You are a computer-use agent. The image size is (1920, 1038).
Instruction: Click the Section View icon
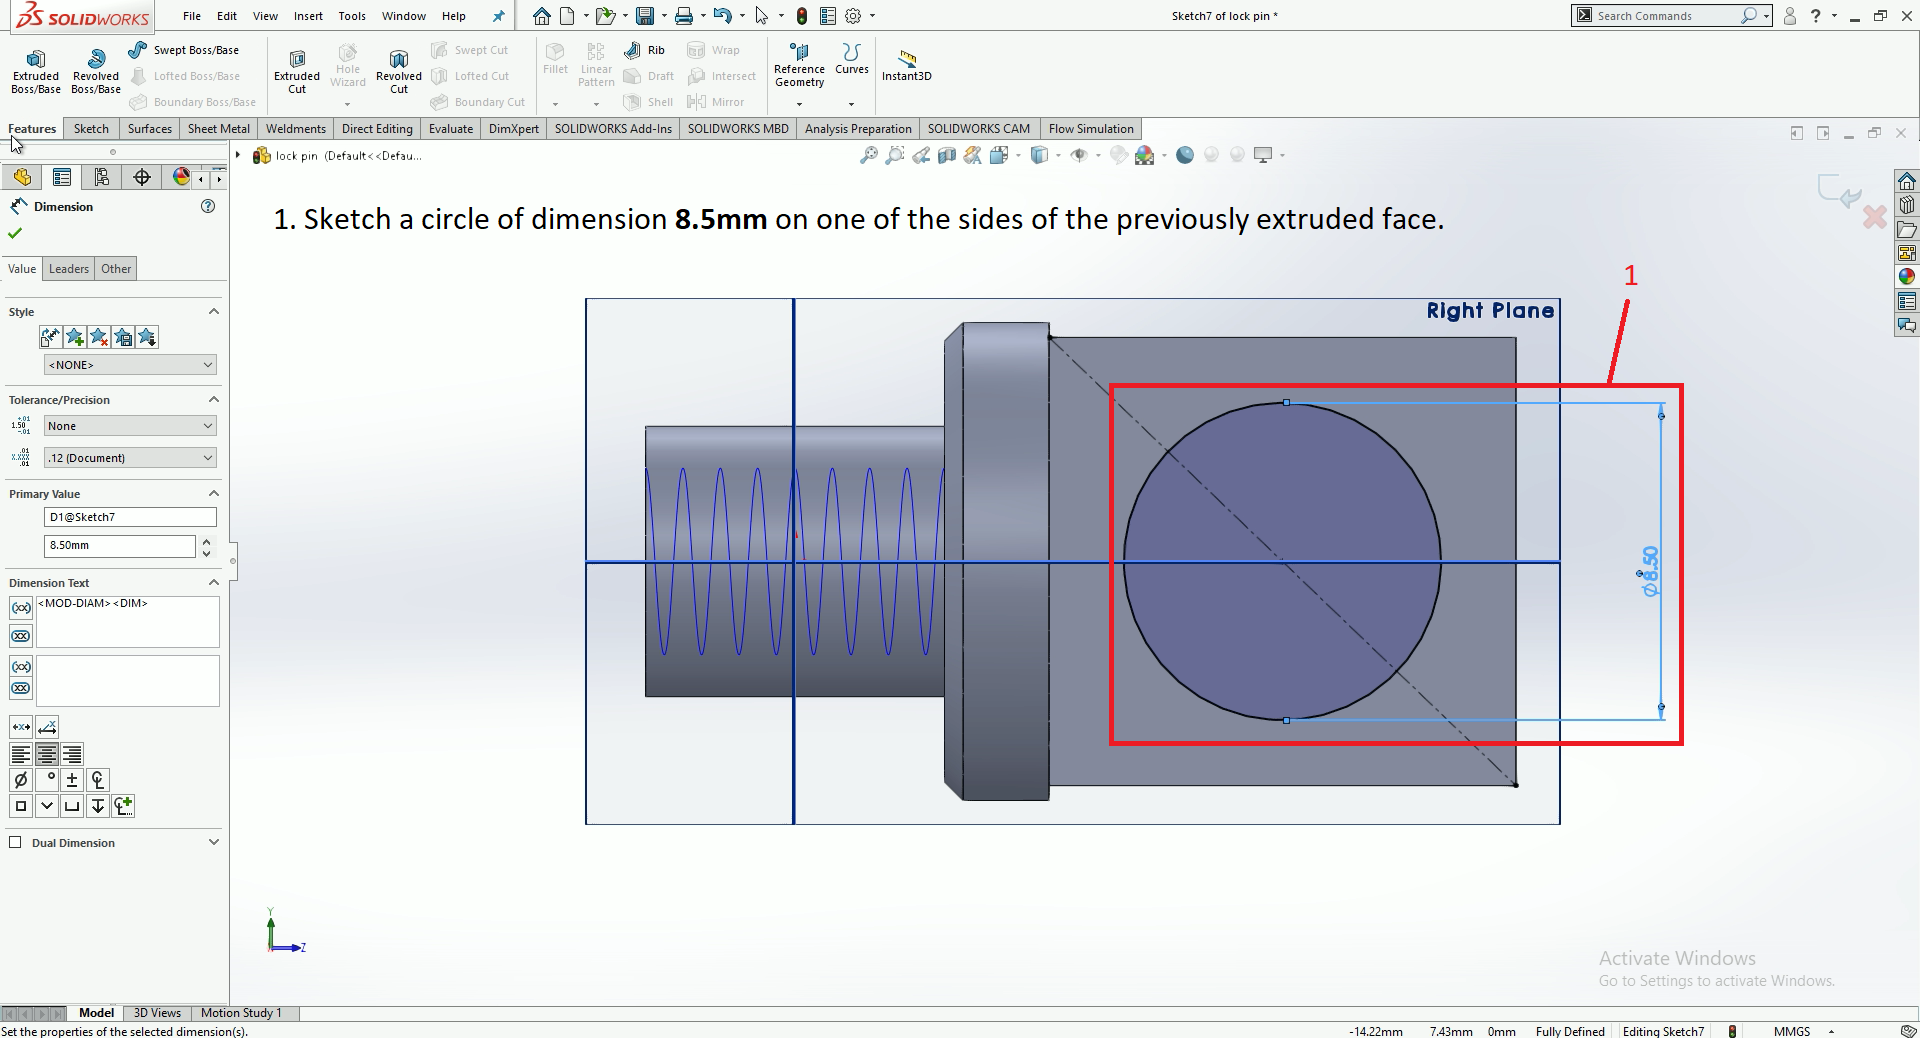[947, 155]
